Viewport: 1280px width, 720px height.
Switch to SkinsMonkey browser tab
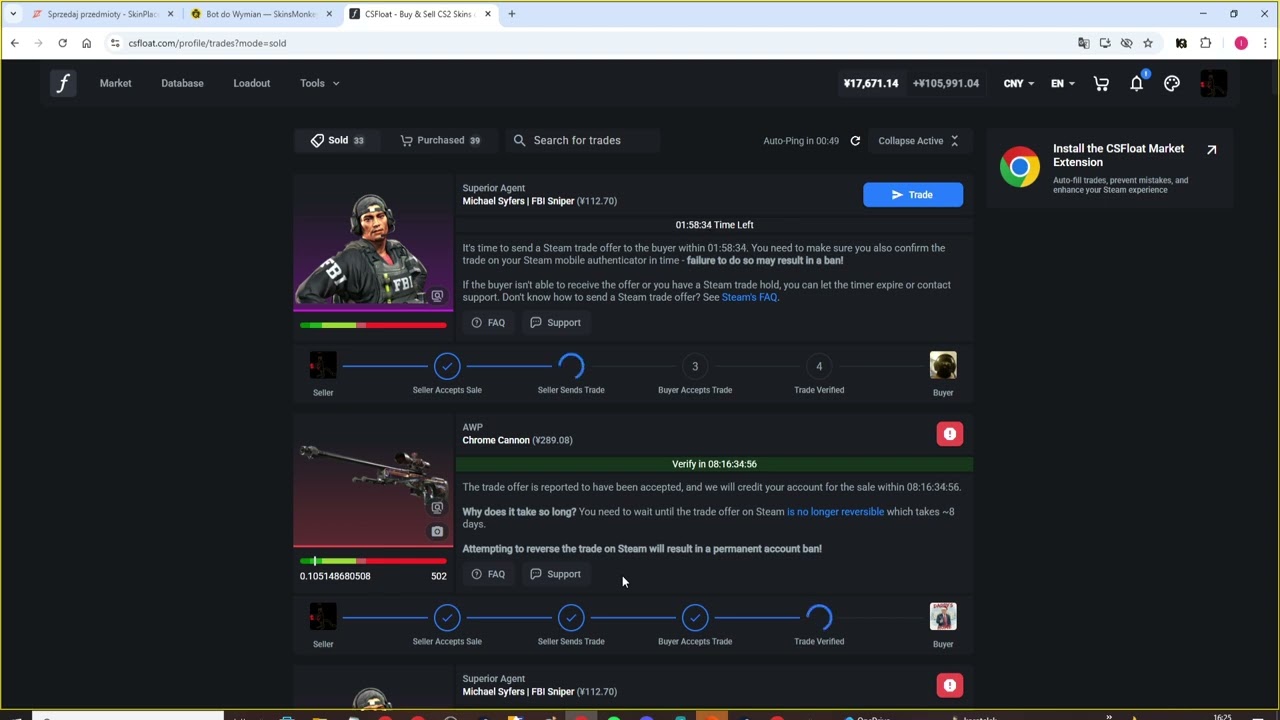tap(261, 14)
